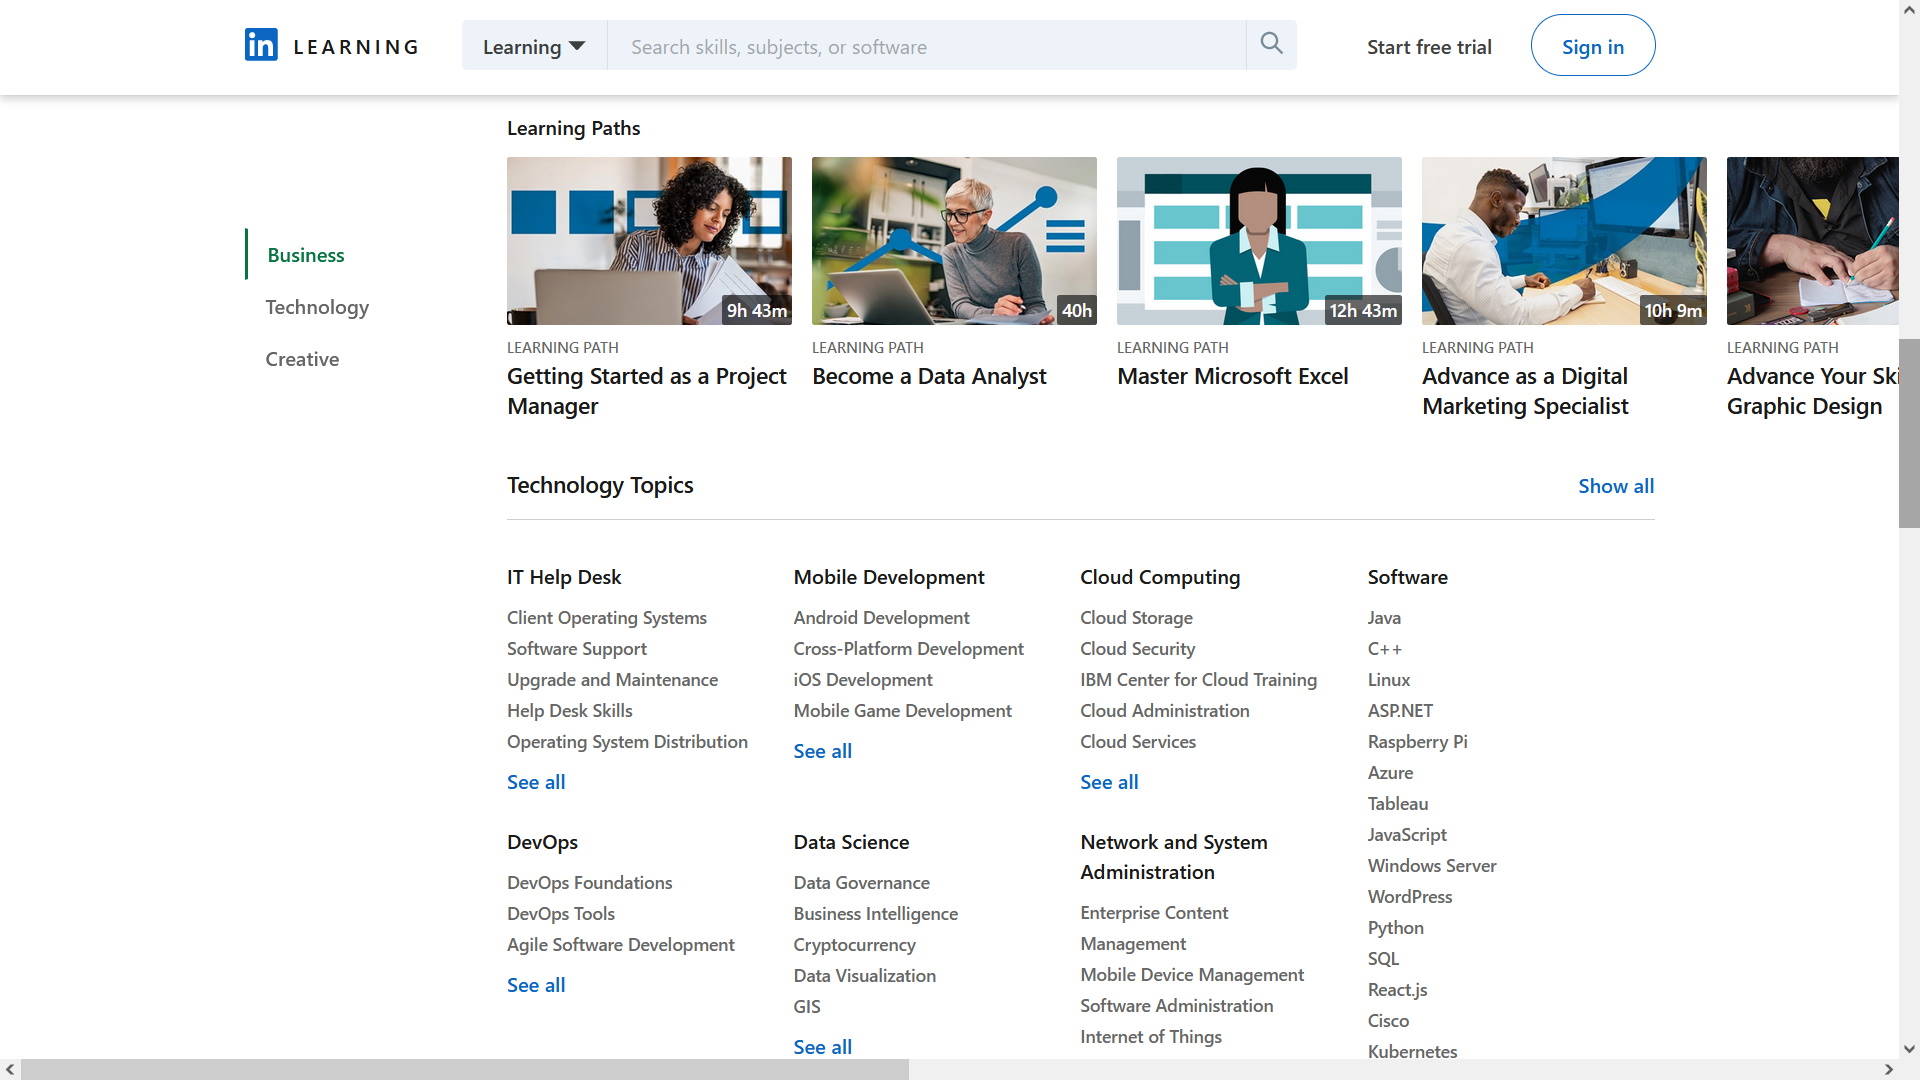1920x1080 pixels.
Task: Click Getting Started as a Project Manager title
Action: click(647, 391)
